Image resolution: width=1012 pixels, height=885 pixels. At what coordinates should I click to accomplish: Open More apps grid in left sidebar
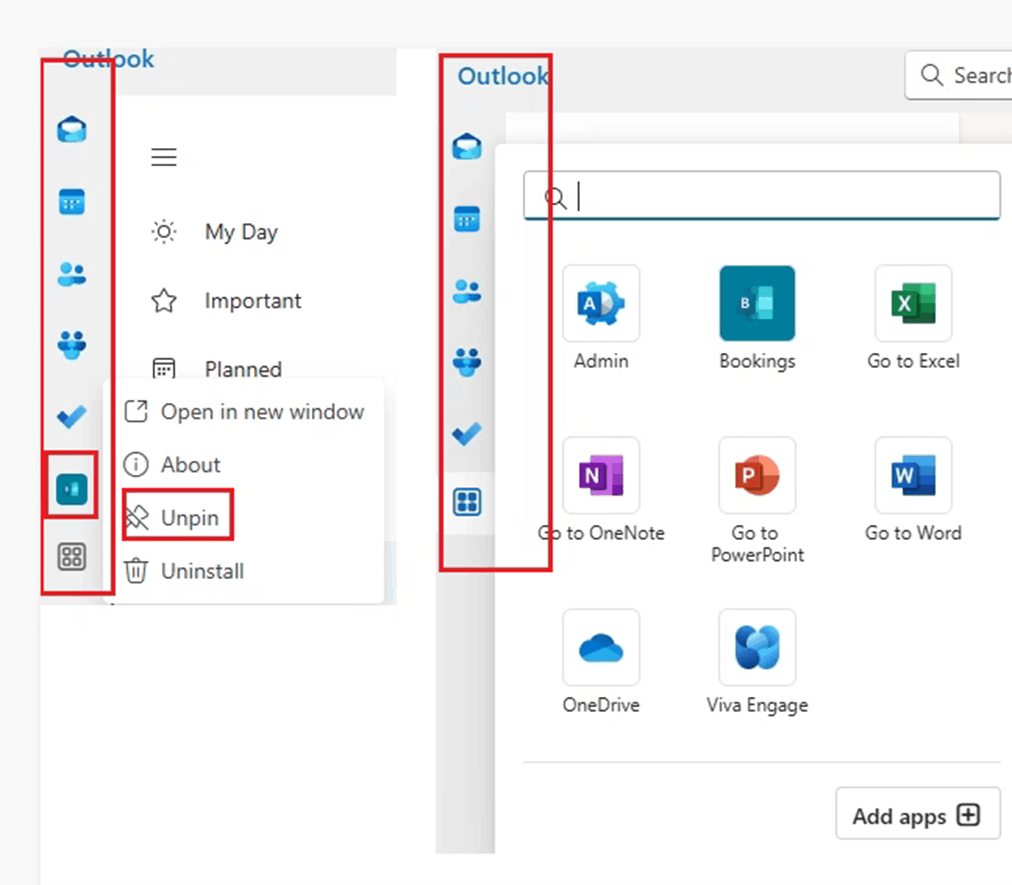coord(72,556)
